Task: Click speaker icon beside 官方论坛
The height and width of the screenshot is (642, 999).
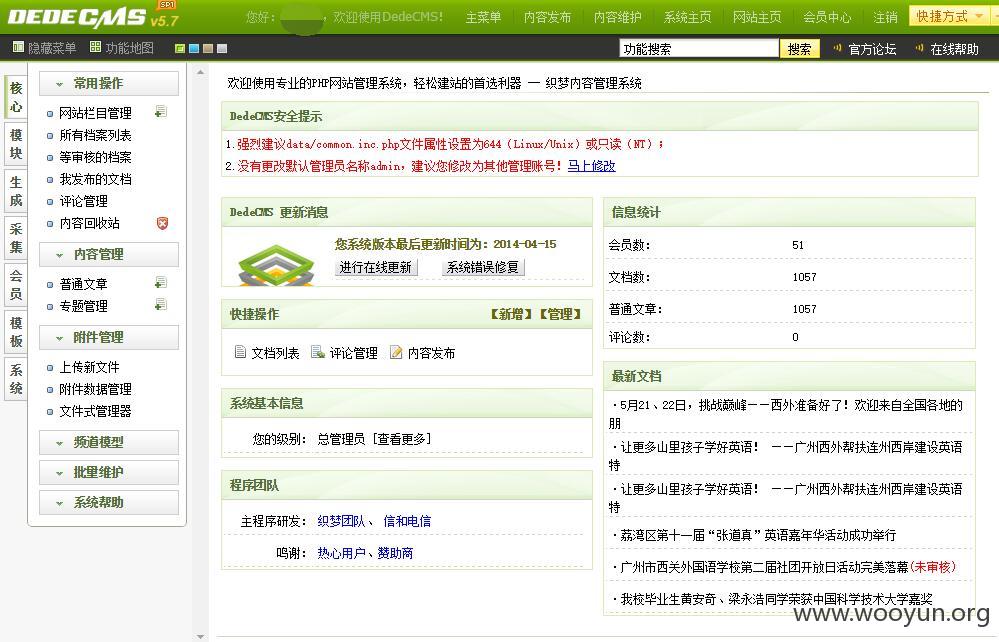Action: tap(837, 48)
